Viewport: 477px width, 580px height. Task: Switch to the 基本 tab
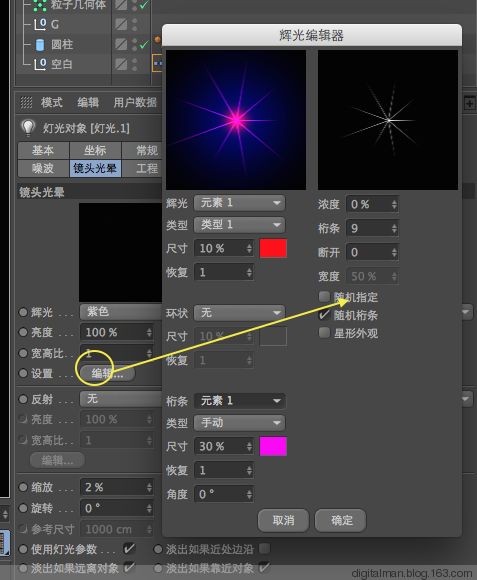coord(43,150)
